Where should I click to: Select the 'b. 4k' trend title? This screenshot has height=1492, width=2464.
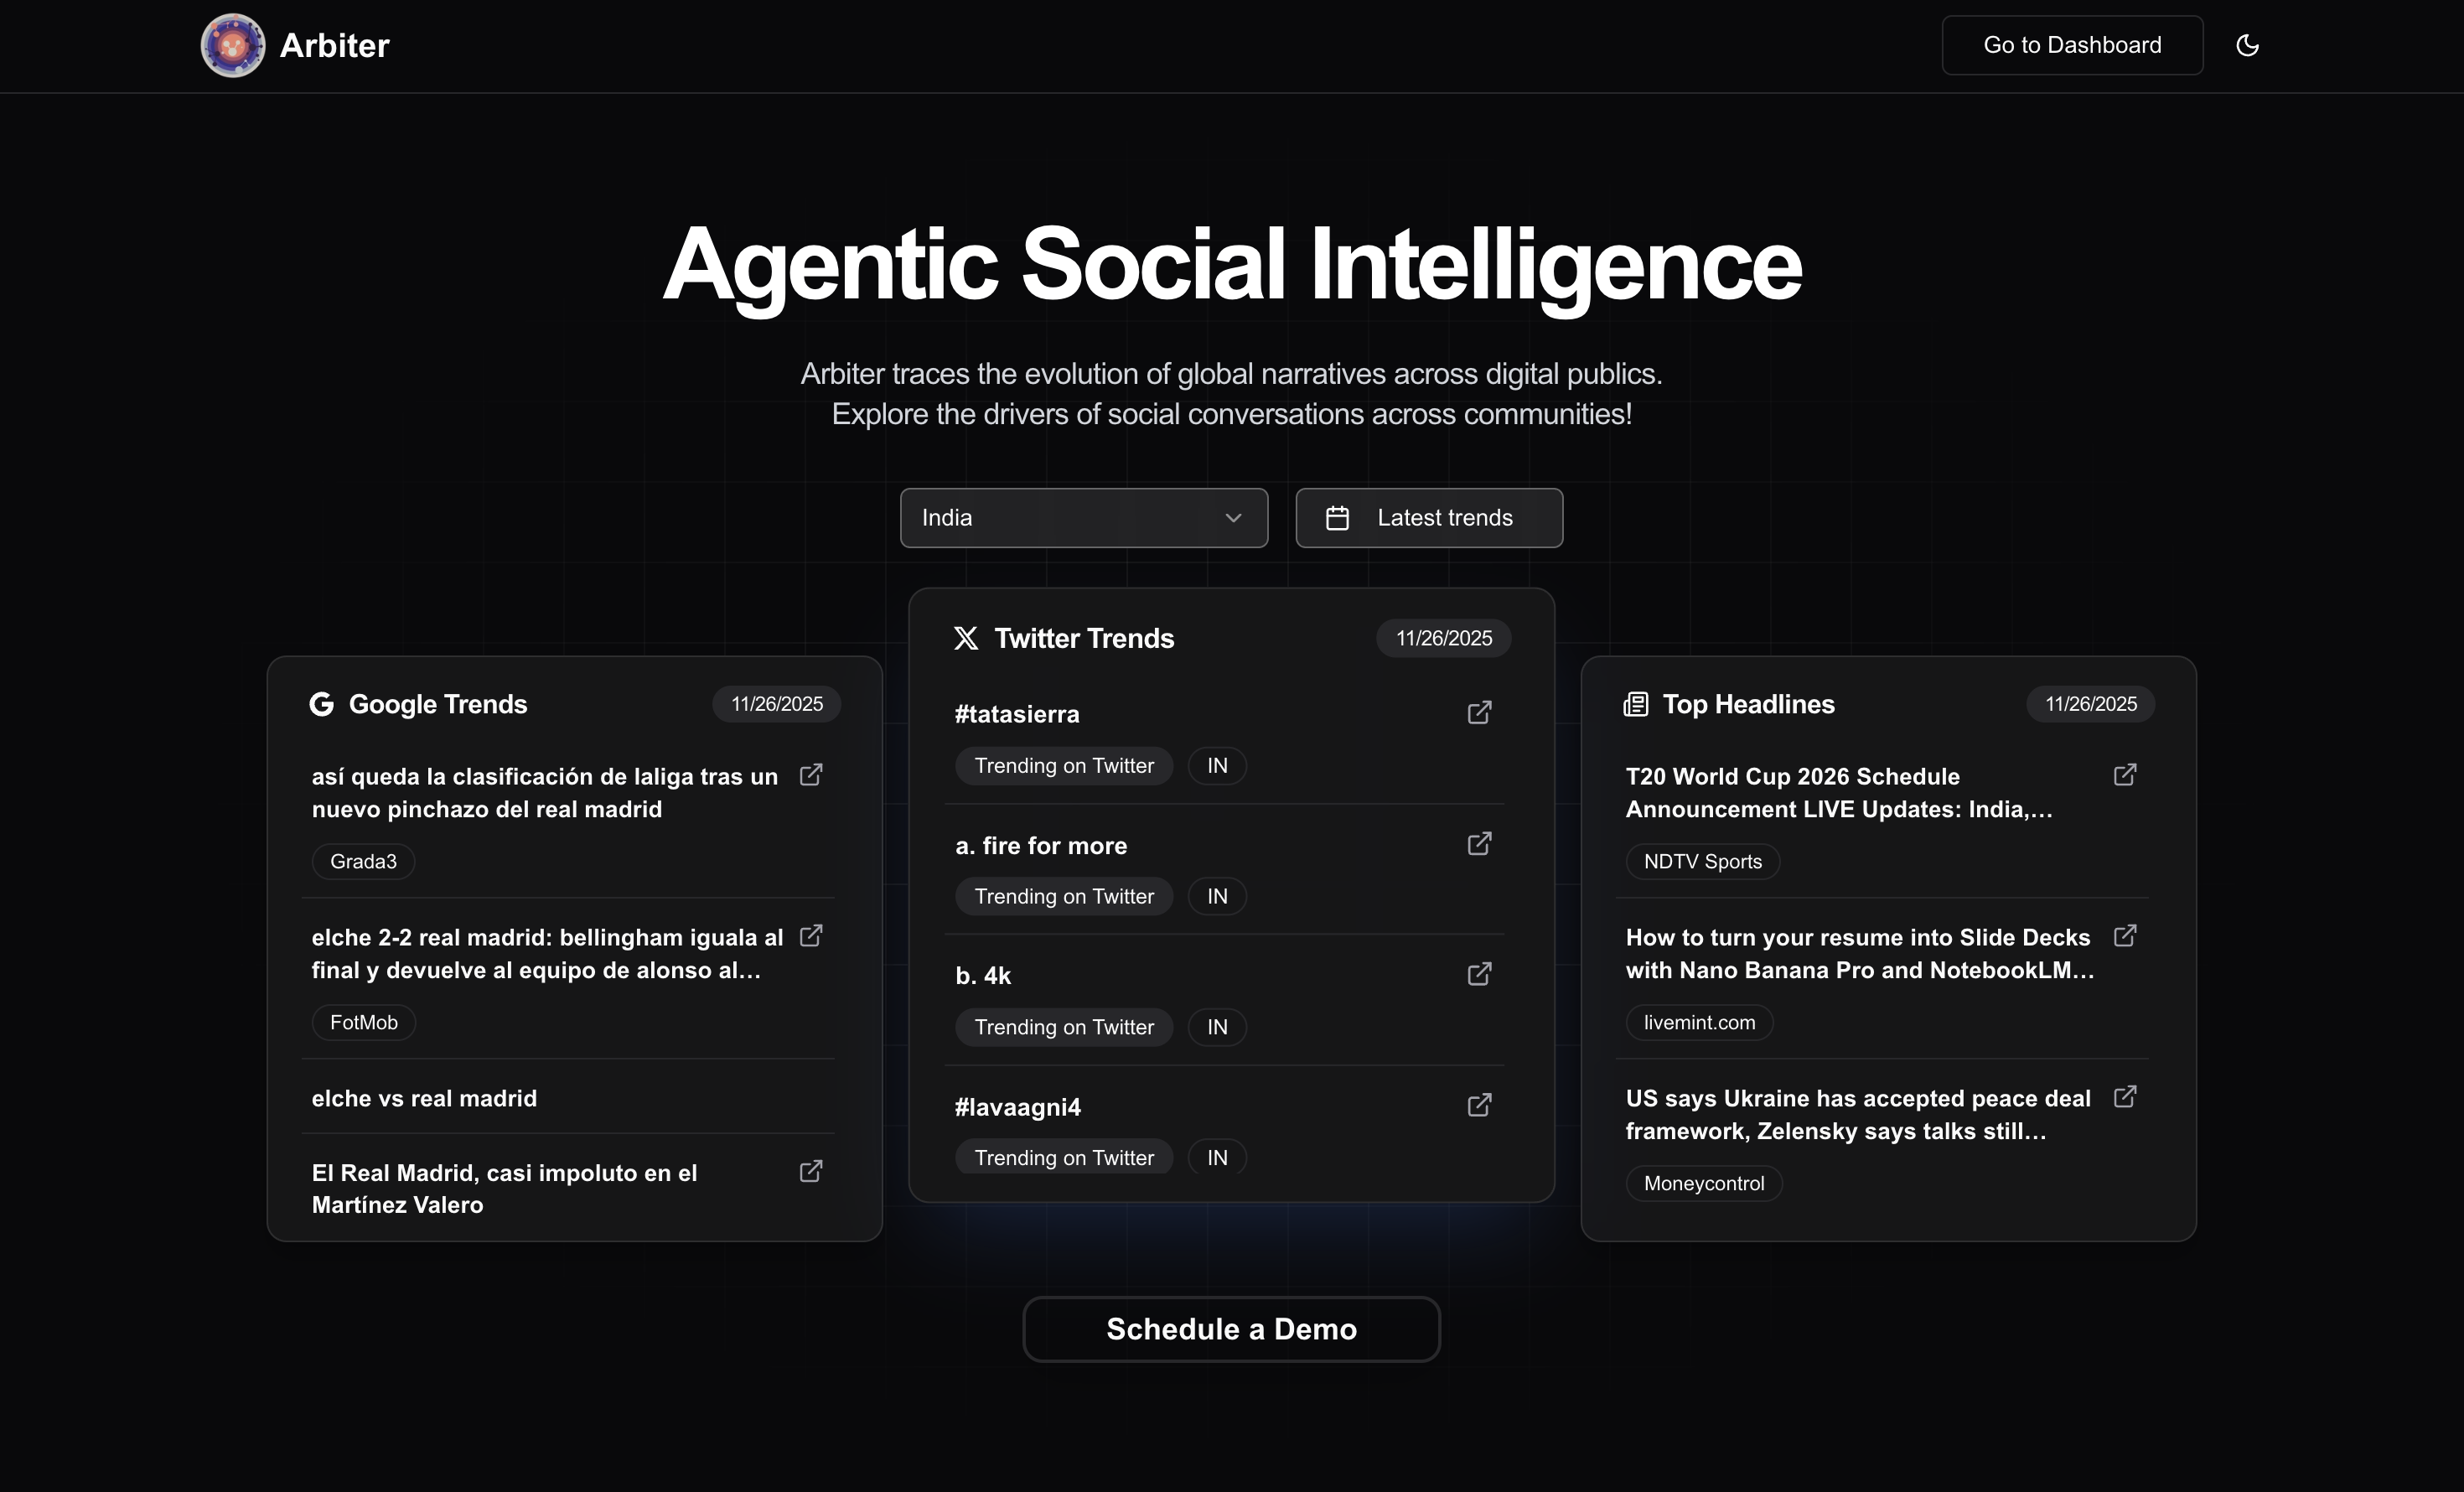click(x=983, y=976)
